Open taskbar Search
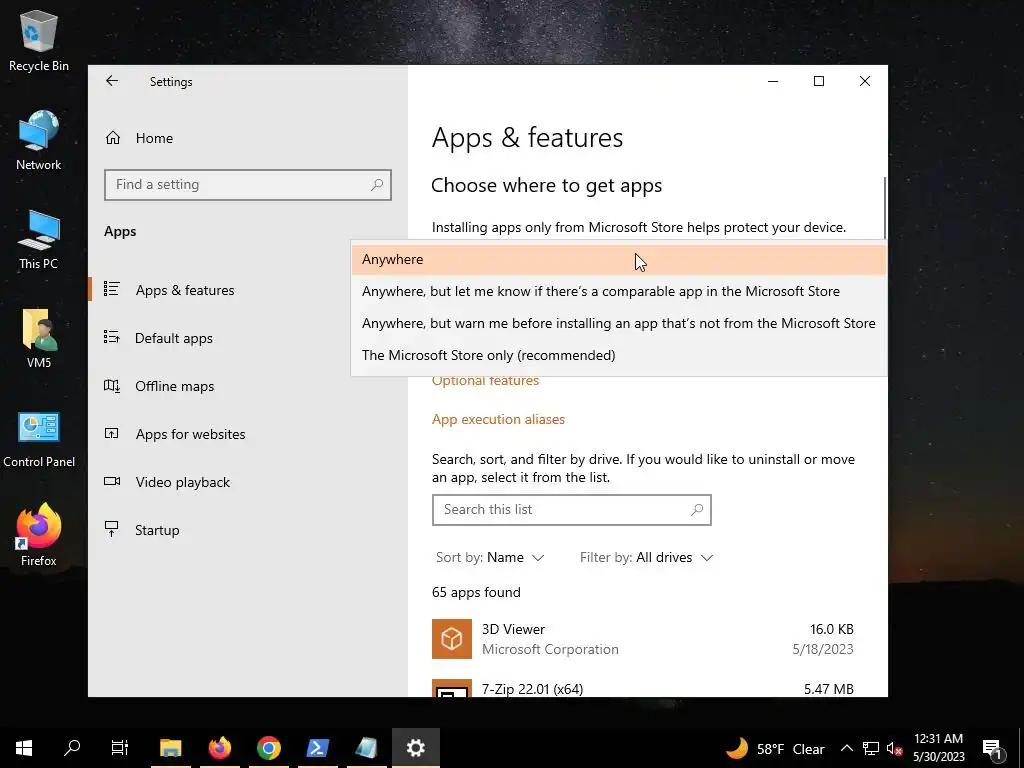Viewport: 1024px width, 768px height. tap(72, 748)
